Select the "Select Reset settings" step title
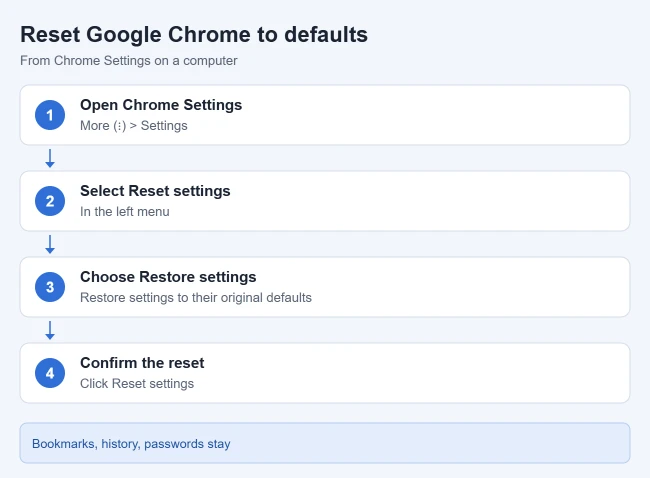This screenshot has width=650, height=478. tap(155, 191)
